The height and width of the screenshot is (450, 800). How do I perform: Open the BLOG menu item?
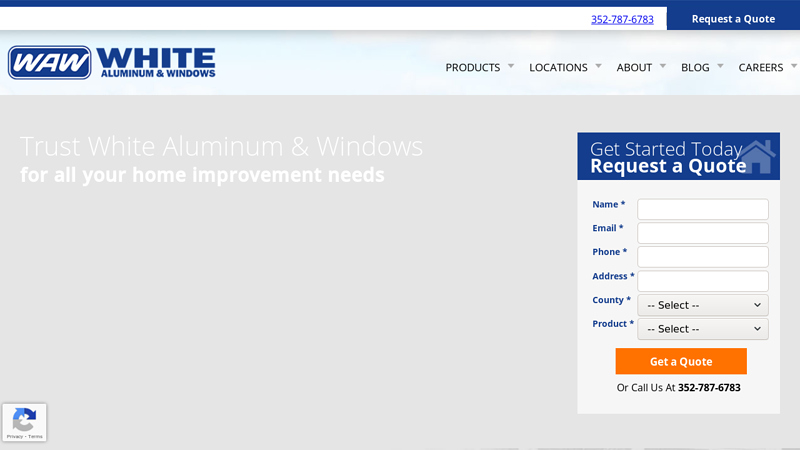click(695, 67)
